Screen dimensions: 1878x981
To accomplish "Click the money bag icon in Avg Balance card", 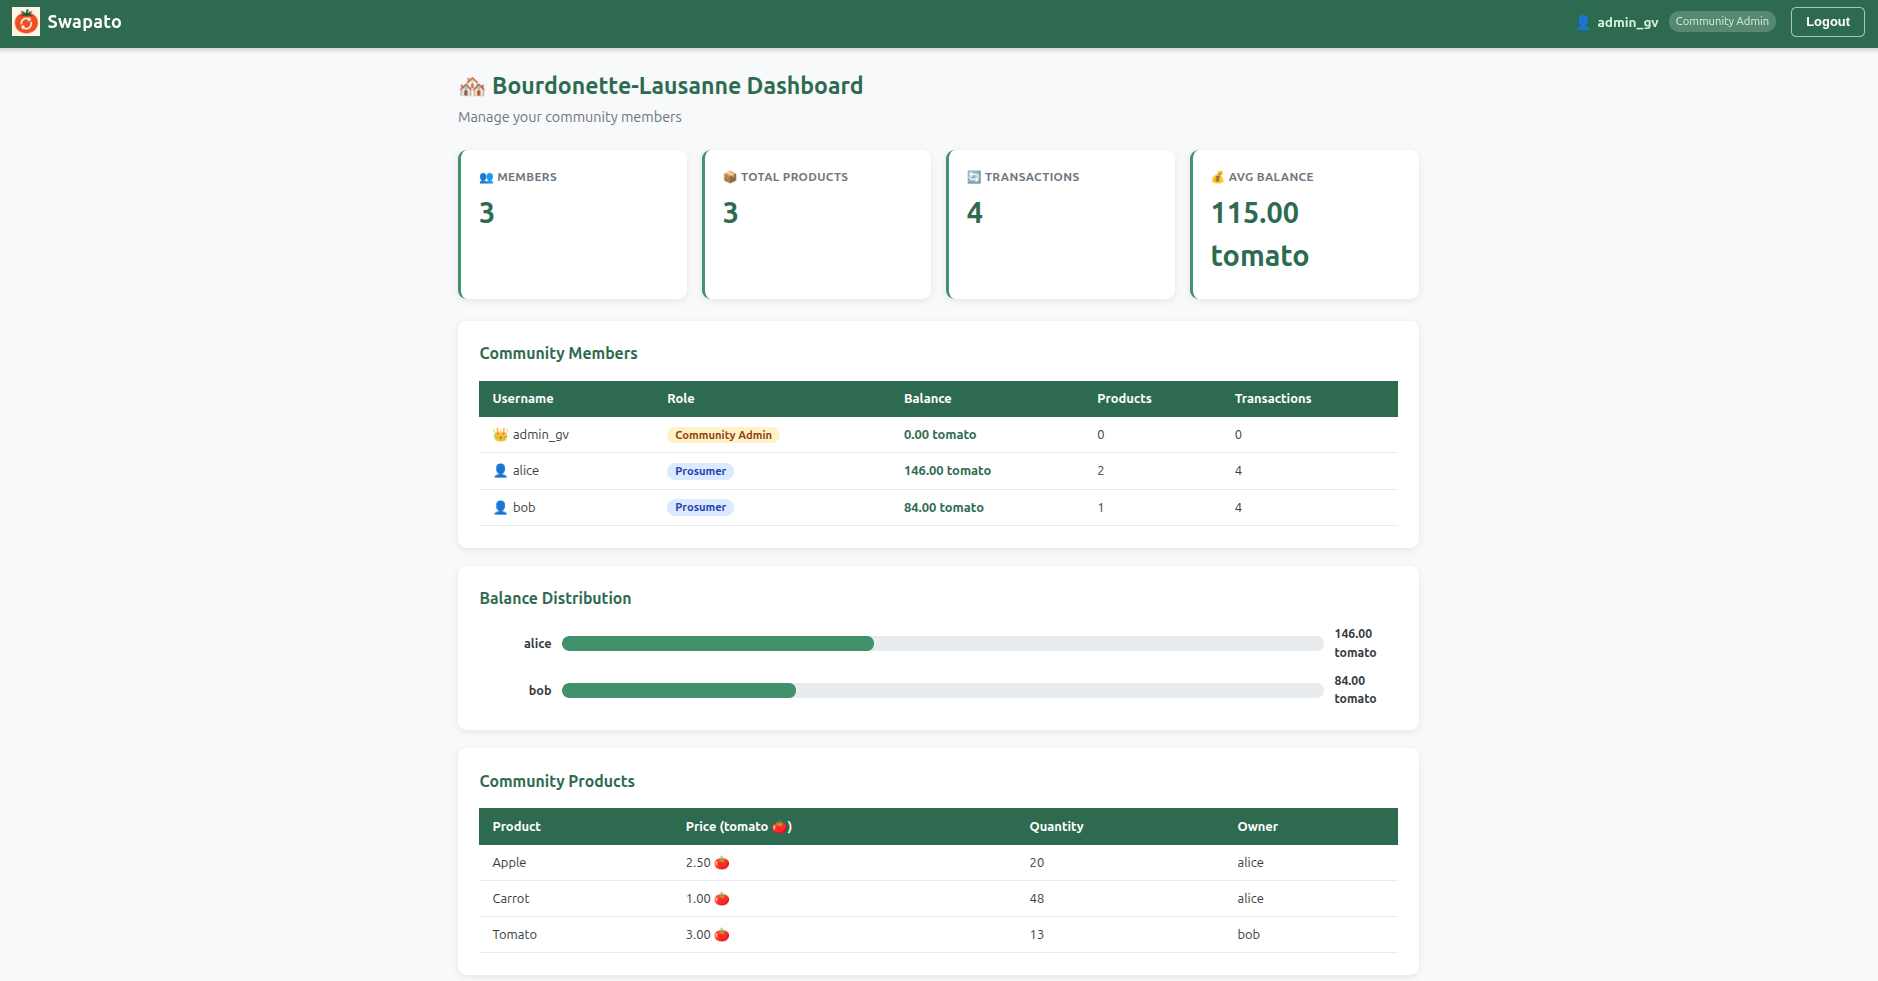I will pyautogui.click(x=1218, y=177).
